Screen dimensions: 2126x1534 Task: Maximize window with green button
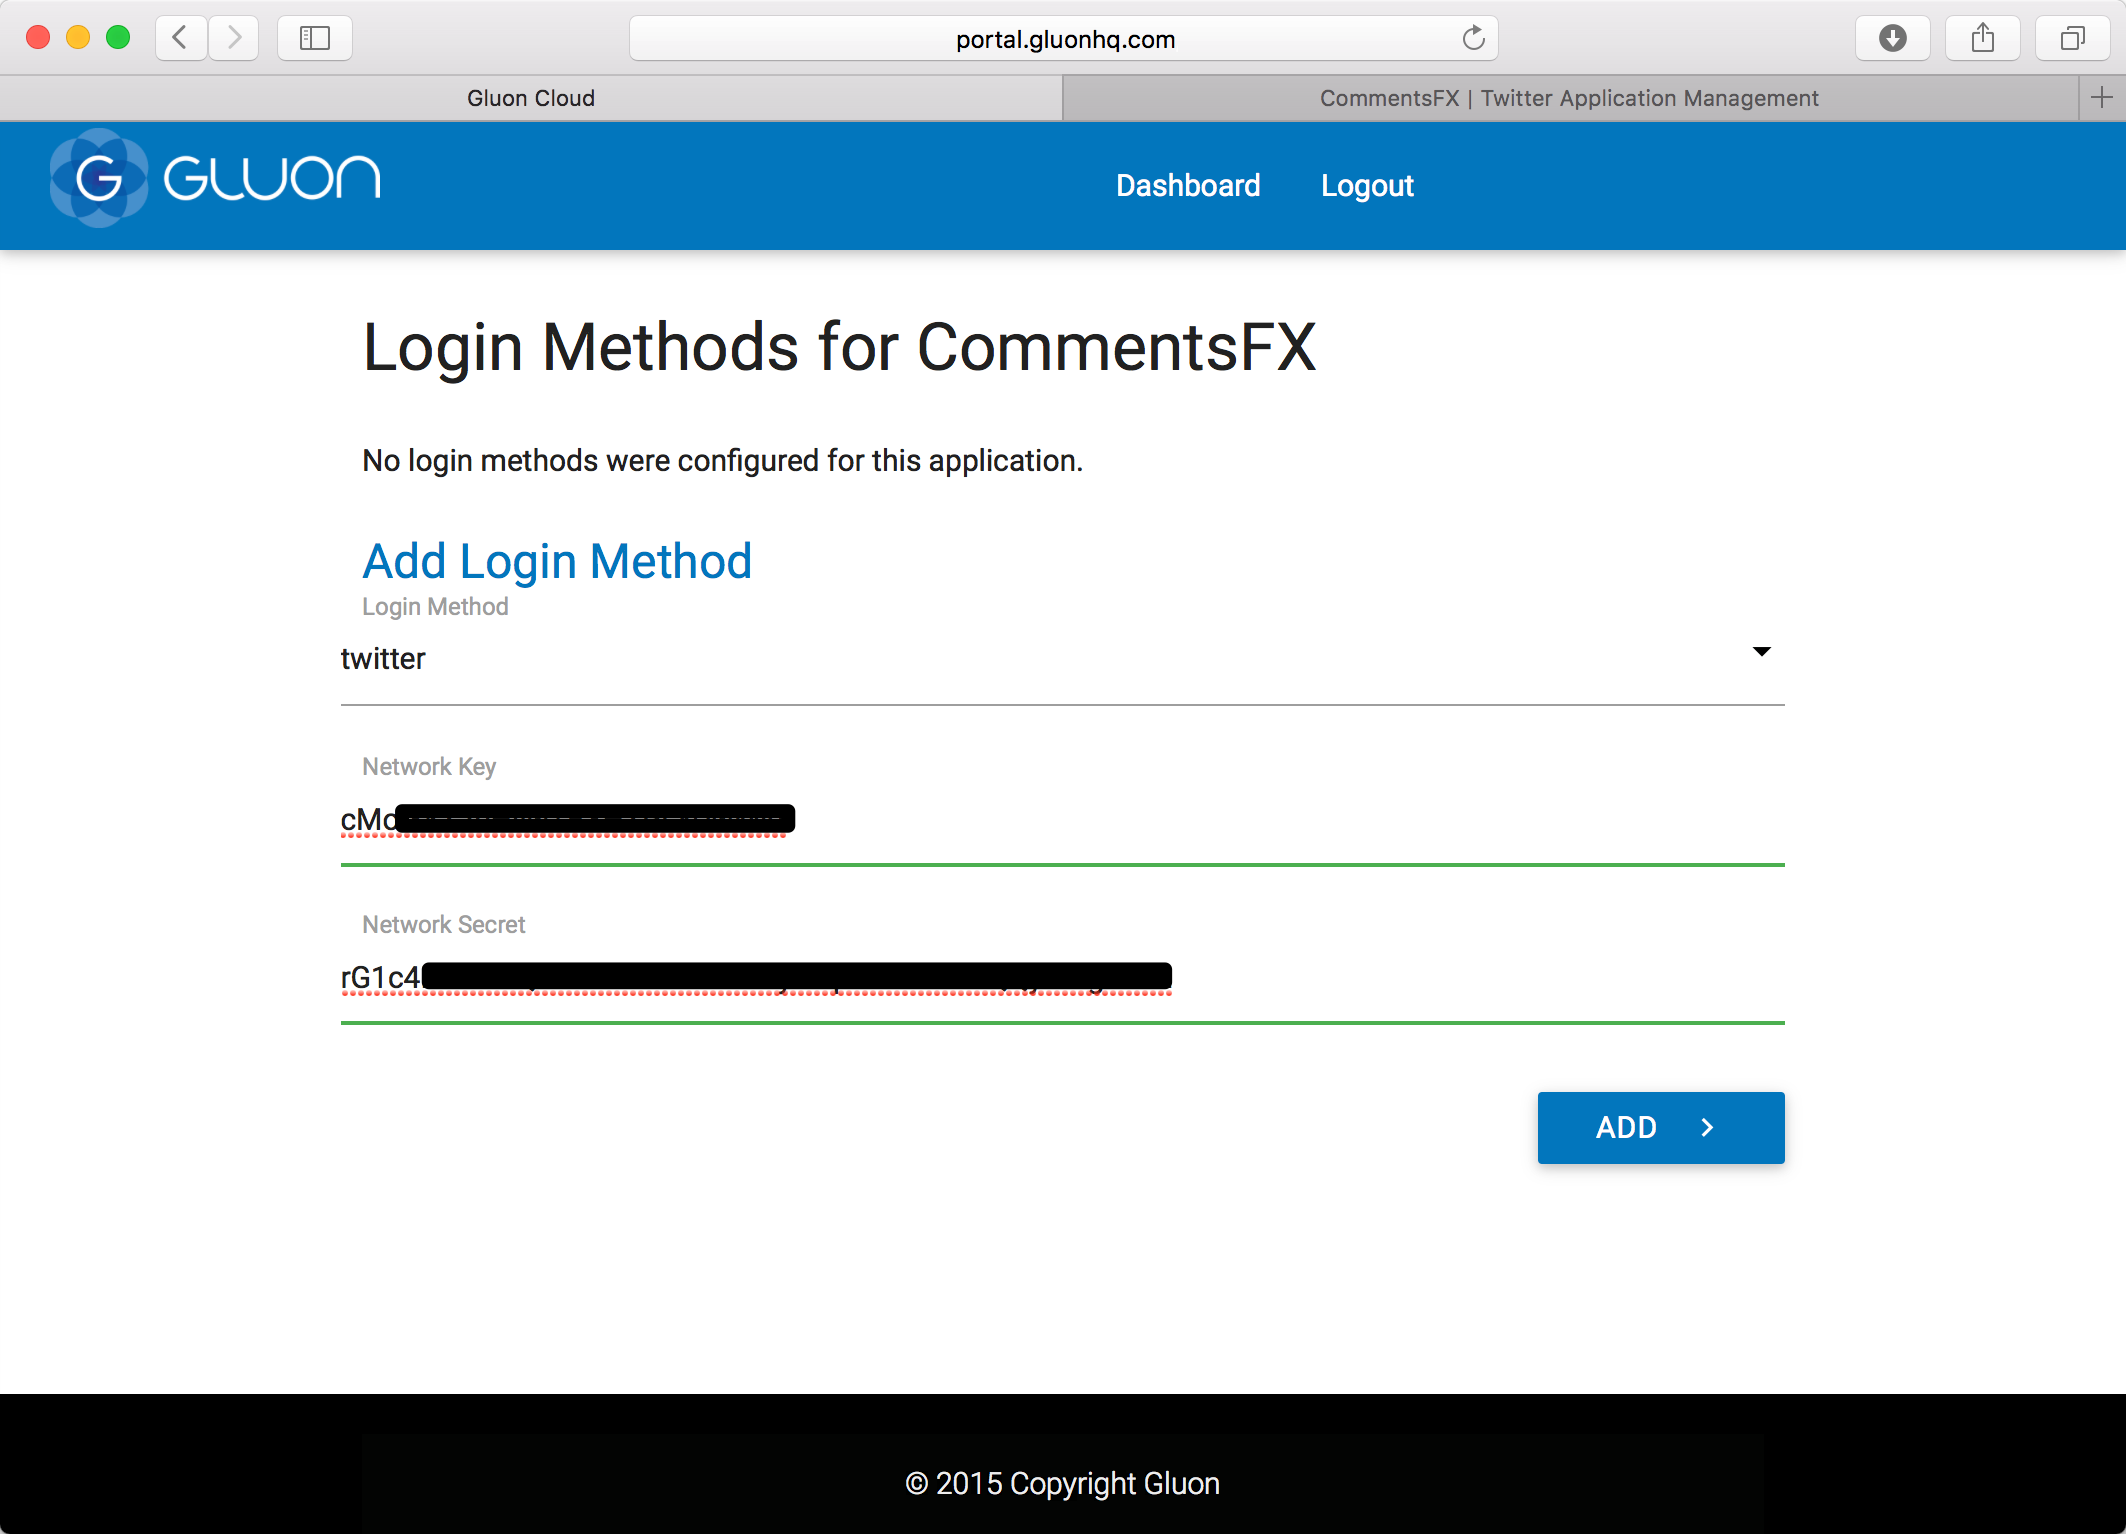118,38
